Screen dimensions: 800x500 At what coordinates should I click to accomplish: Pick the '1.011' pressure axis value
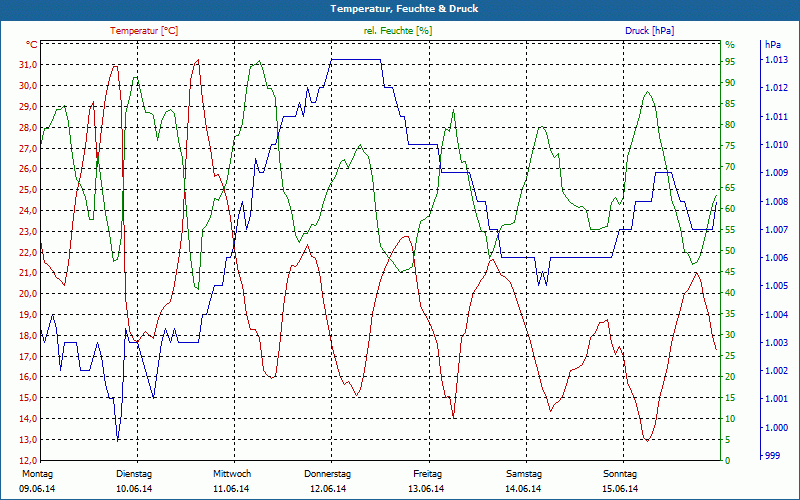[x=776, y=117]
